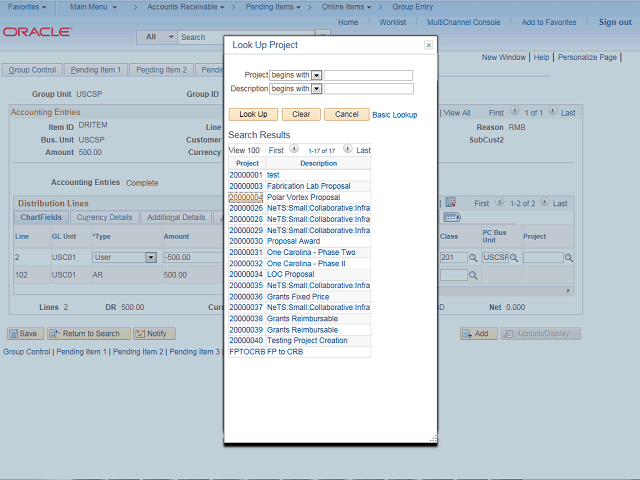The image size is (640, 480).
Task: Click the Oracle logo
Action: pos(37,32)
